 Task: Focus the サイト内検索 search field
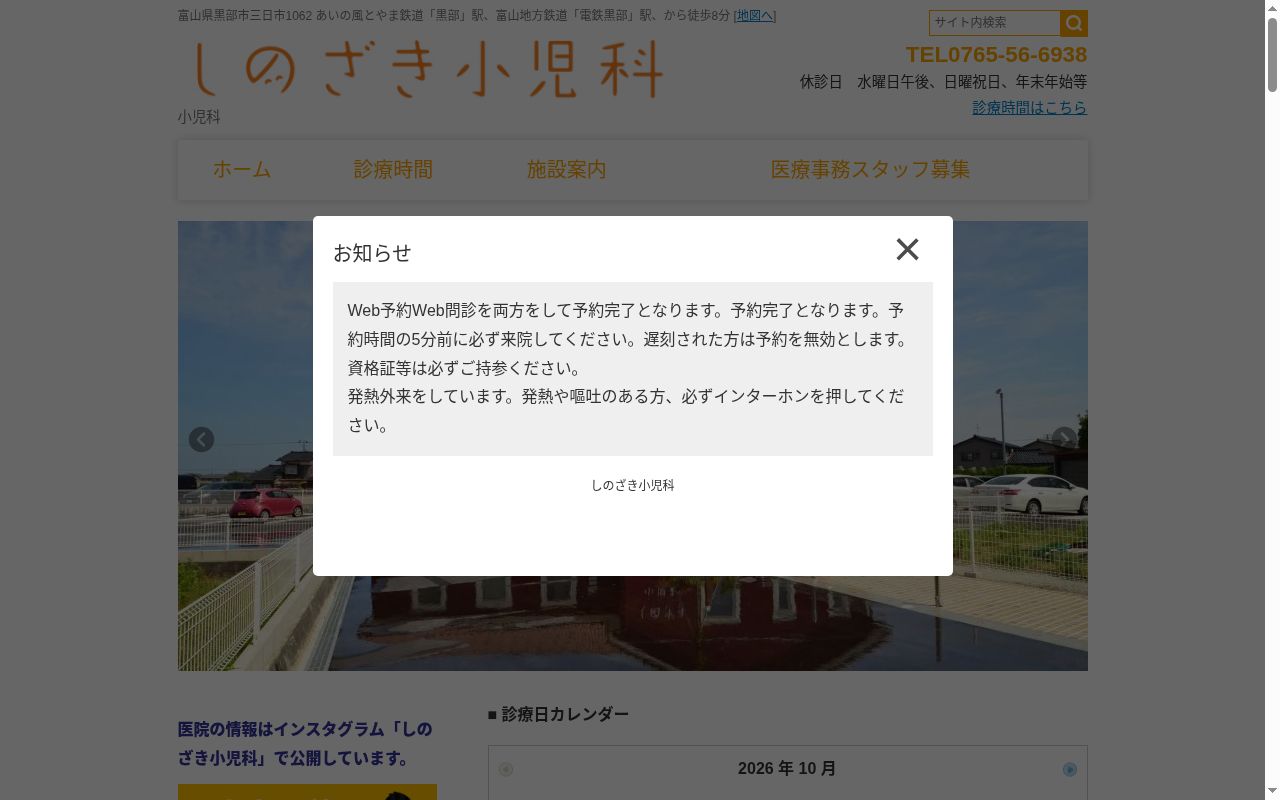pyautogui.click(x=994, y=23)
